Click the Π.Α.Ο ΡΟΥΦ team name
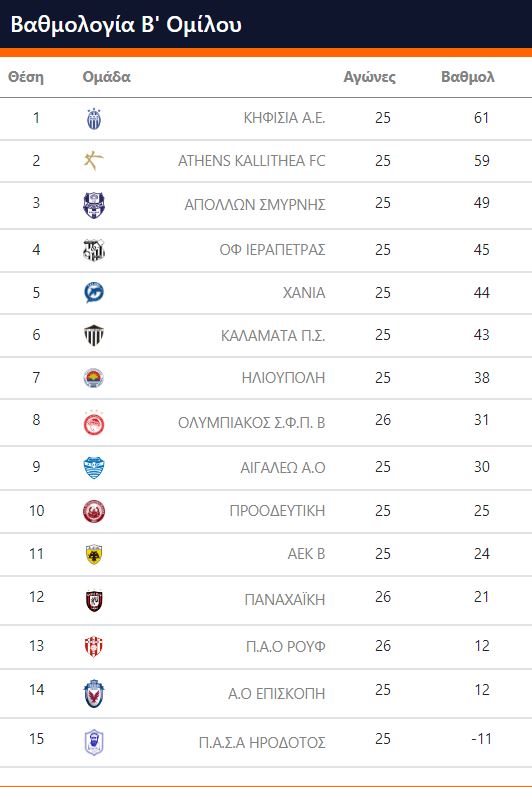Screen dimensions: 532x787 [x=286, y=647]
